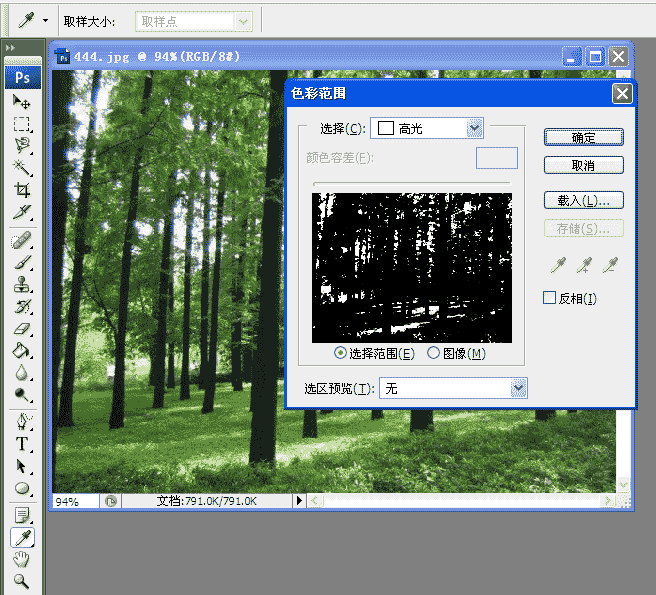This screenshot has width=656, height=595.
Task: Select the Horizontal Type tool
Action: (21, 444)
